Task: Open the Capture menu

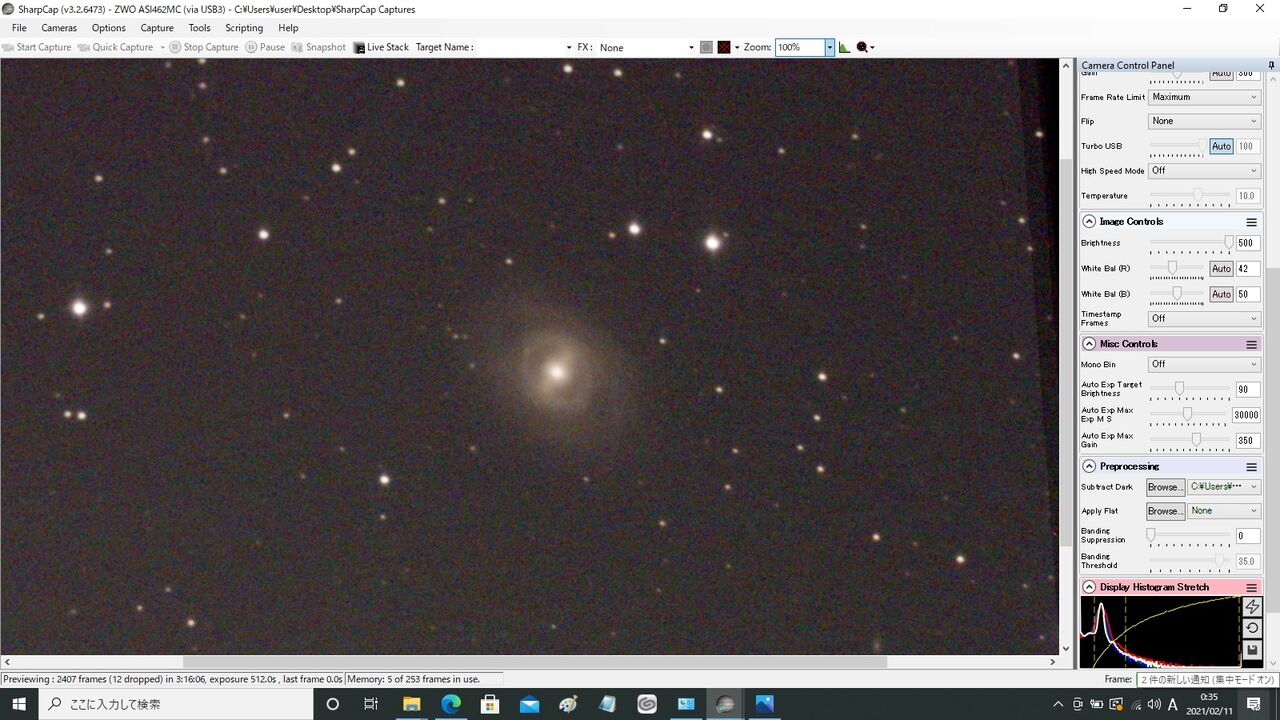Action: click(x=157, y=28)
